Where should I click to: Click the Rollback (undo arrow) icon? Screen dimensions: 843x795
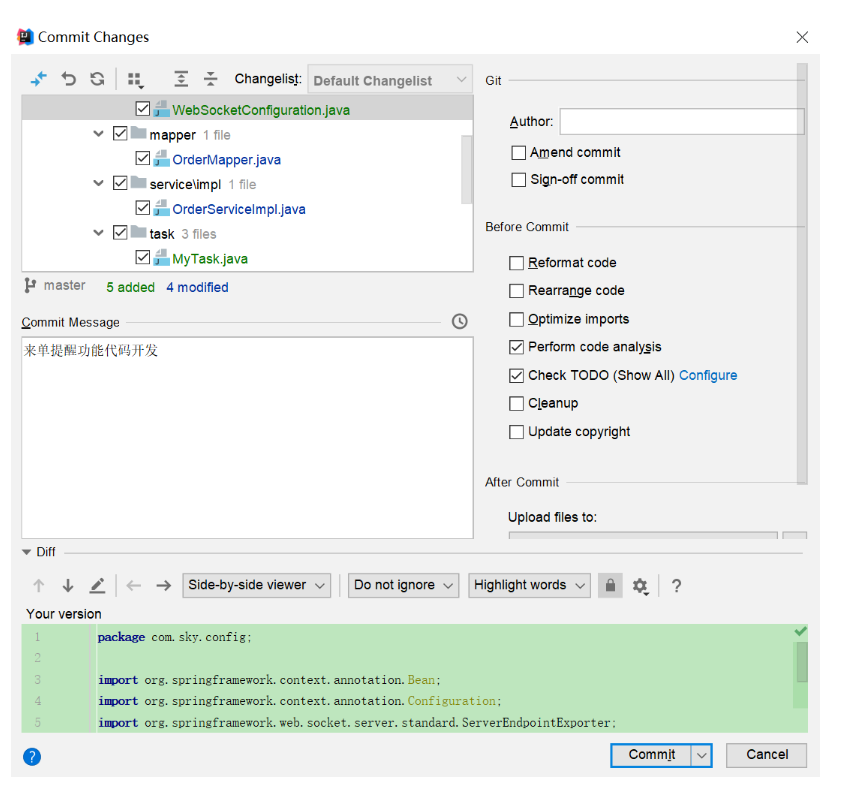(68, 79)
